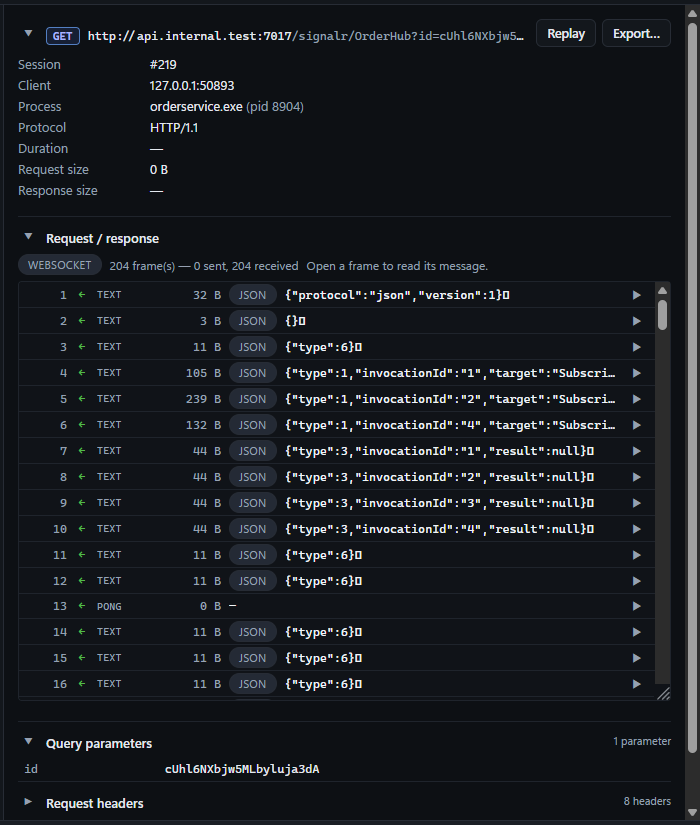Click the JSON badge on frame 16
Viewport: 700px width, 825px height.
point(253,685)
